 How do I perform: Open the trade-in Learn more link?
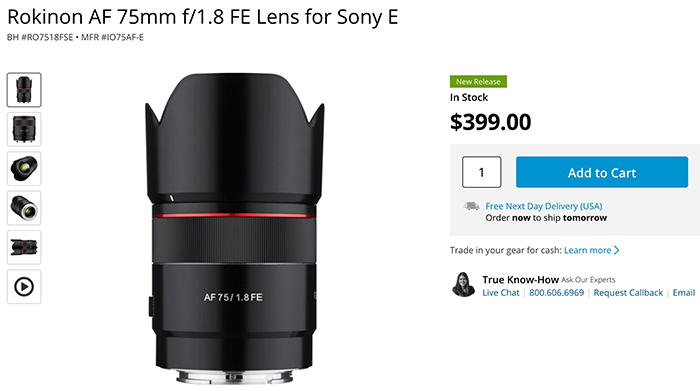click(x=588, y=250)
